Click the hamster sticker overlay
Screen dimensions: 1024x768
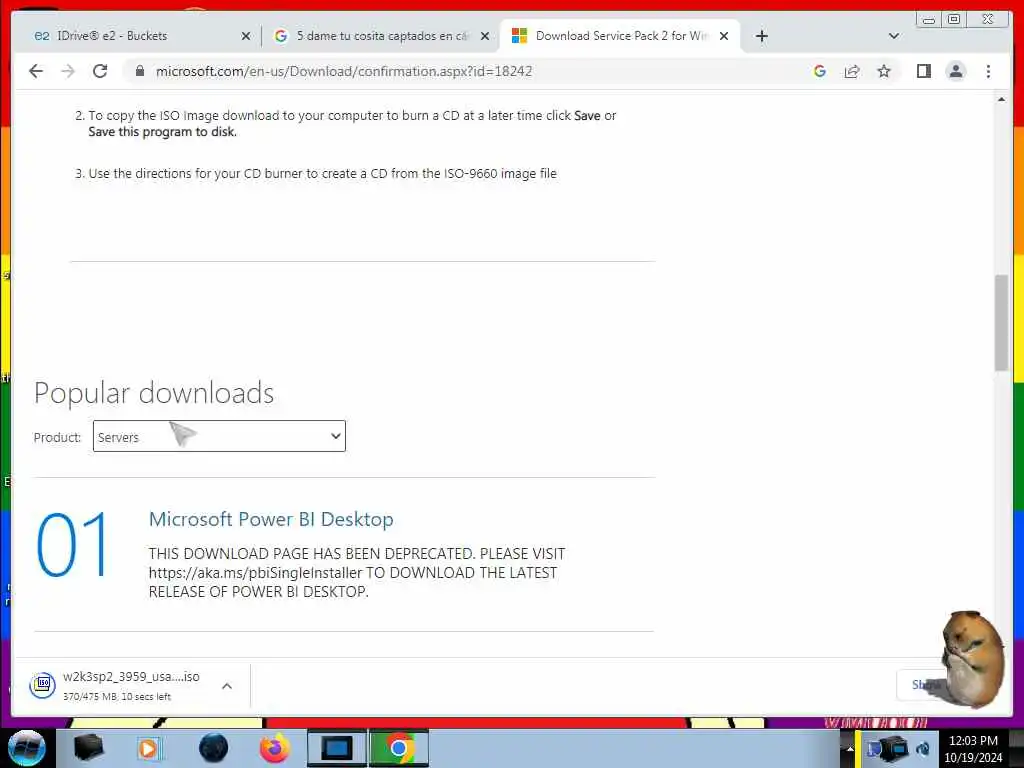(971, 658)
